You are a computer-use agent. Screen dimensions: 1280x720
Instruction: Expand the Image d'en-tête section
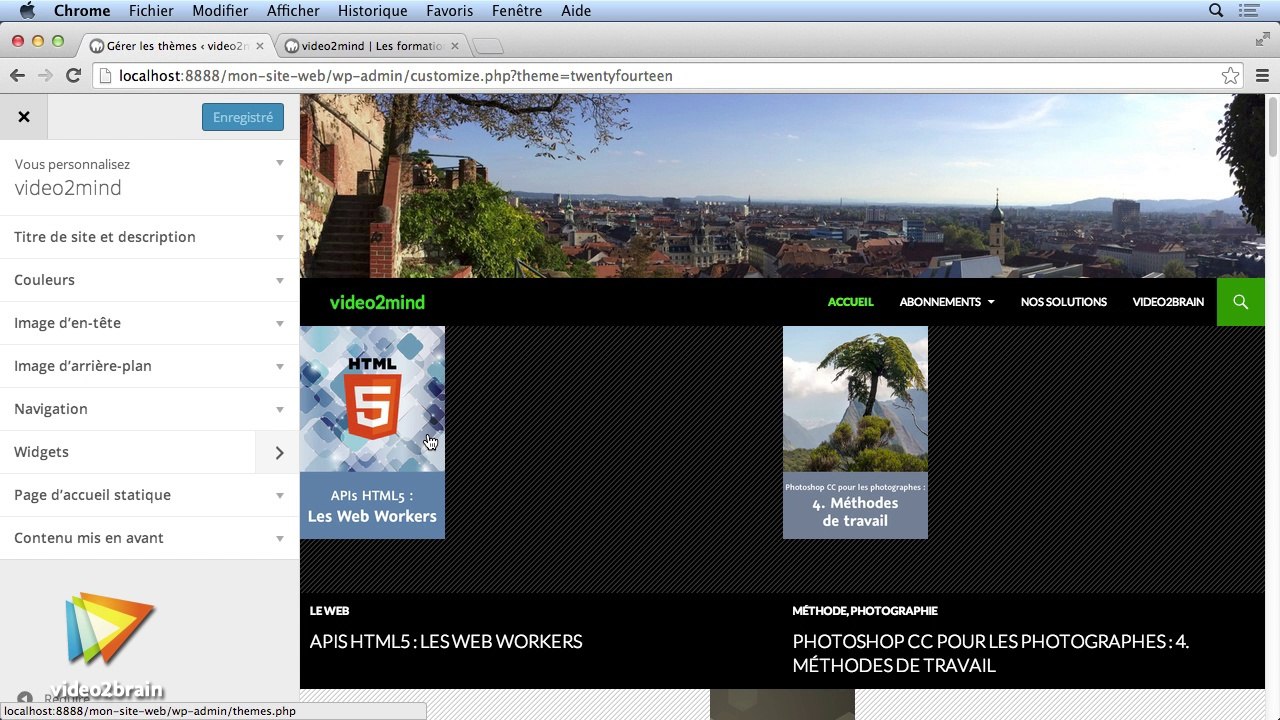pos(150,323)
